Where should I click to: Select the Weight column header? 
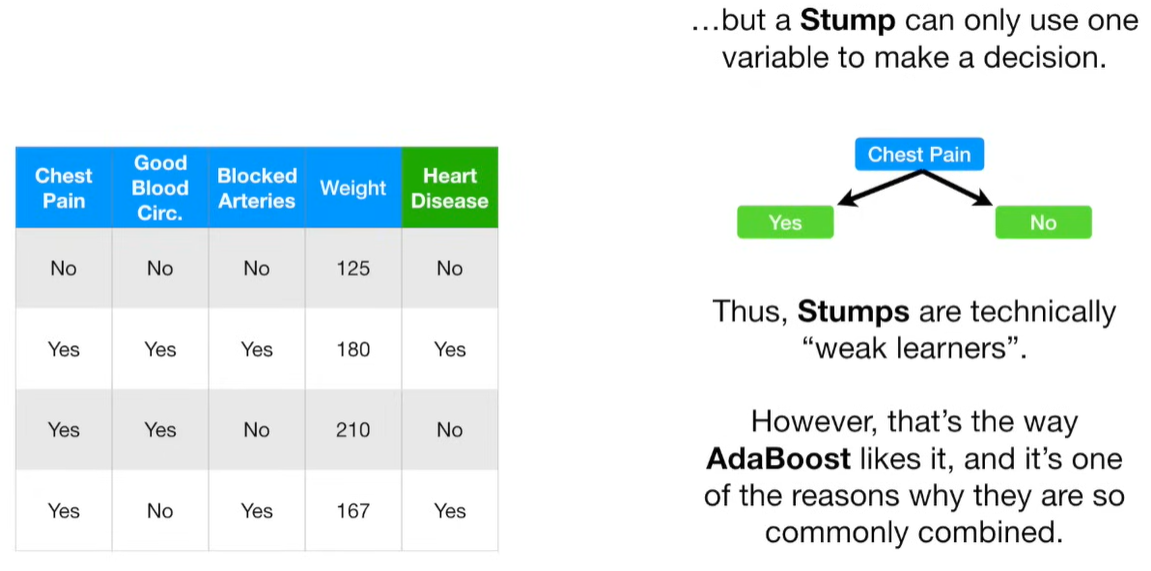[353, 188]
